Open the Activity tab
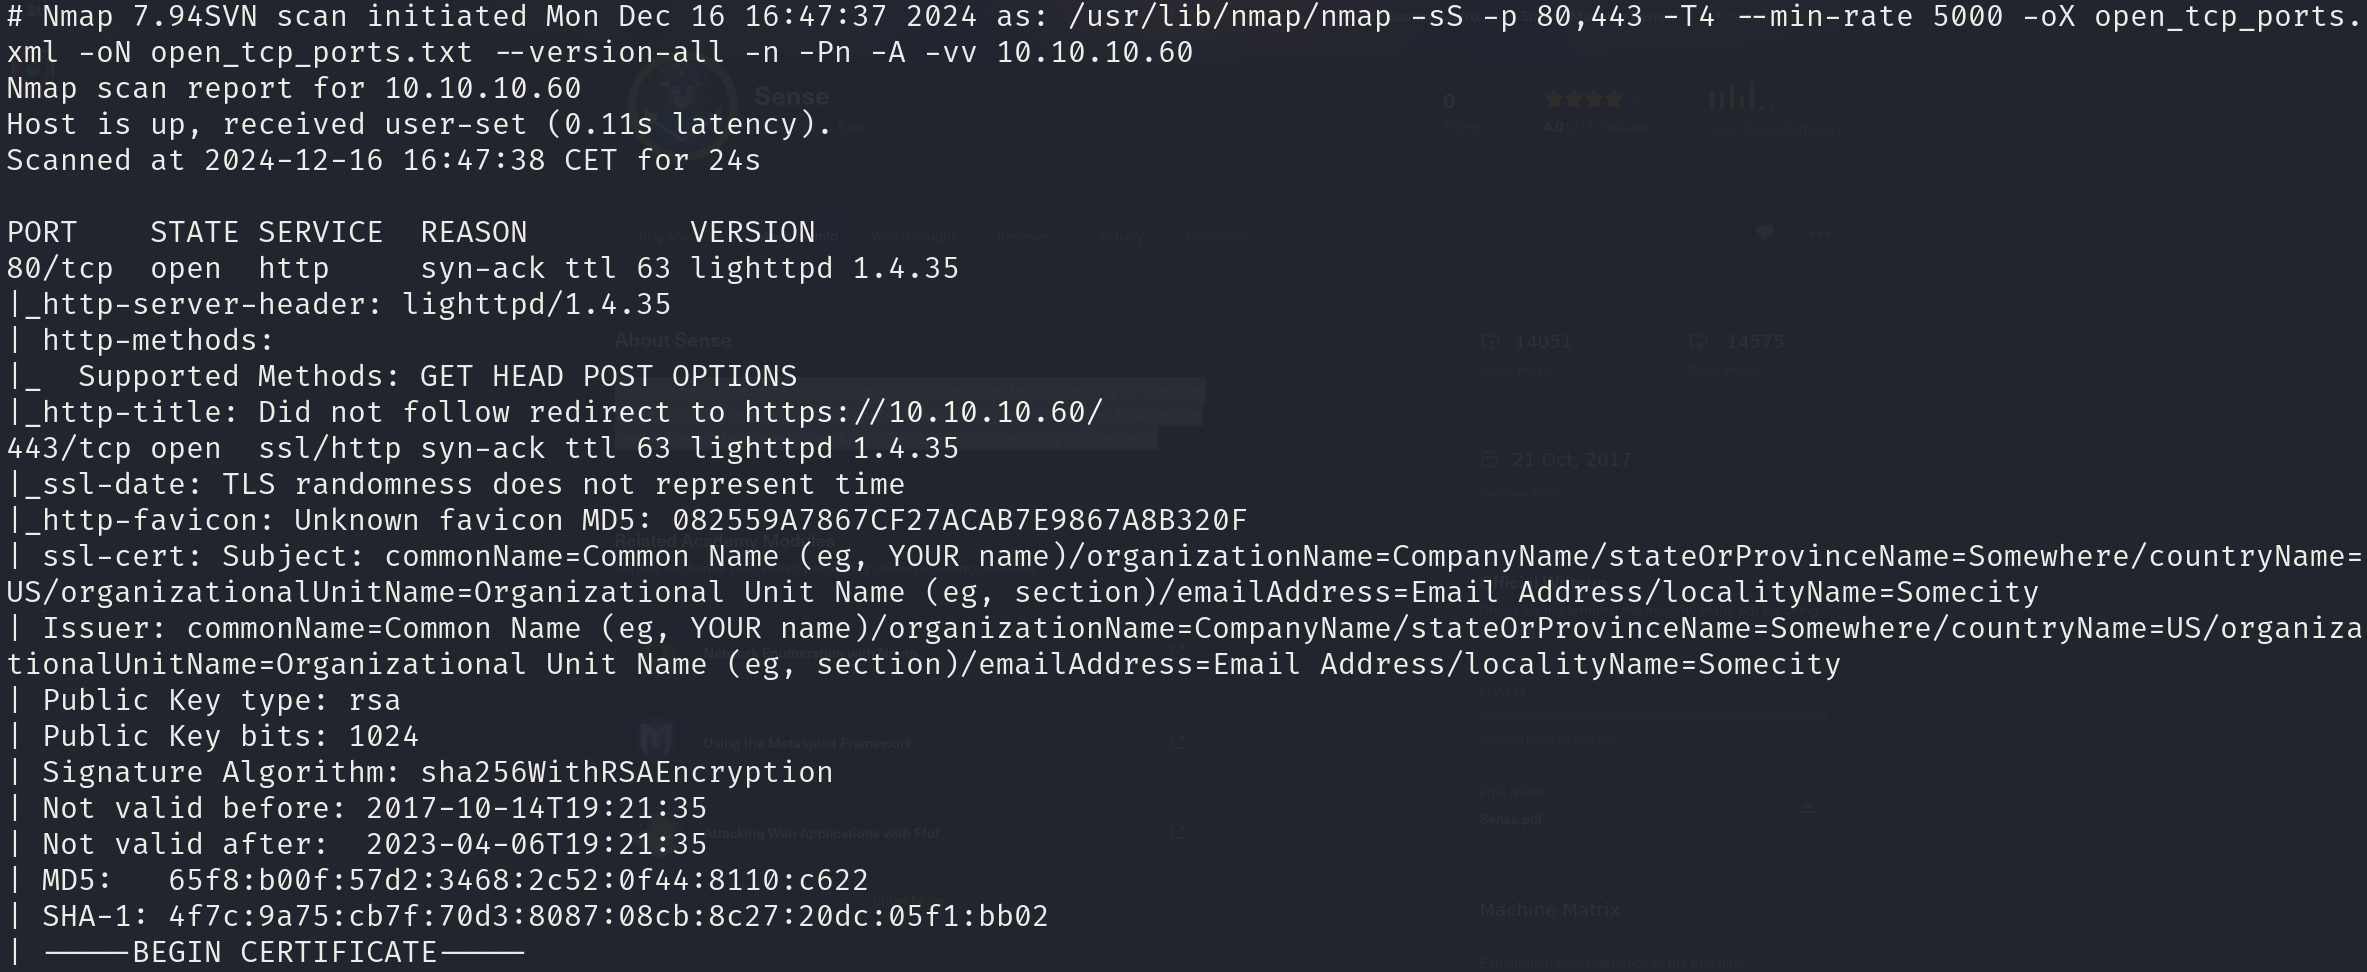 coord(1120,237)
